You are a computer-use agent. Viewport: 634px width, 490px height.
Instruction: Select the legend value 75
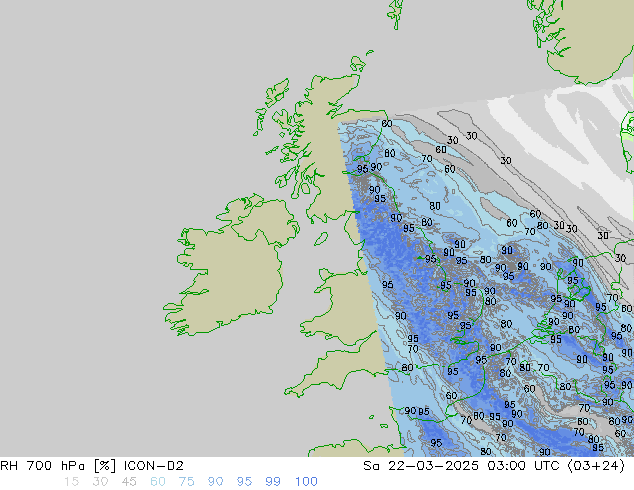[x=186, y=482]
